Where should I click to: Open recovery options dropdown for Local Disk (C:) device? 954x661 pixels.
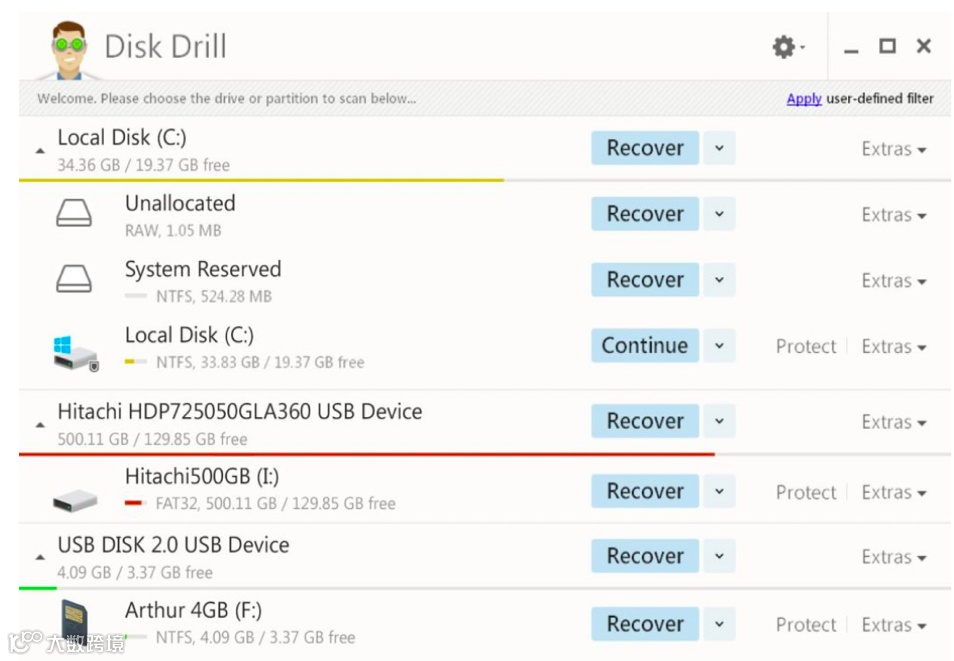tap(719, 148)
